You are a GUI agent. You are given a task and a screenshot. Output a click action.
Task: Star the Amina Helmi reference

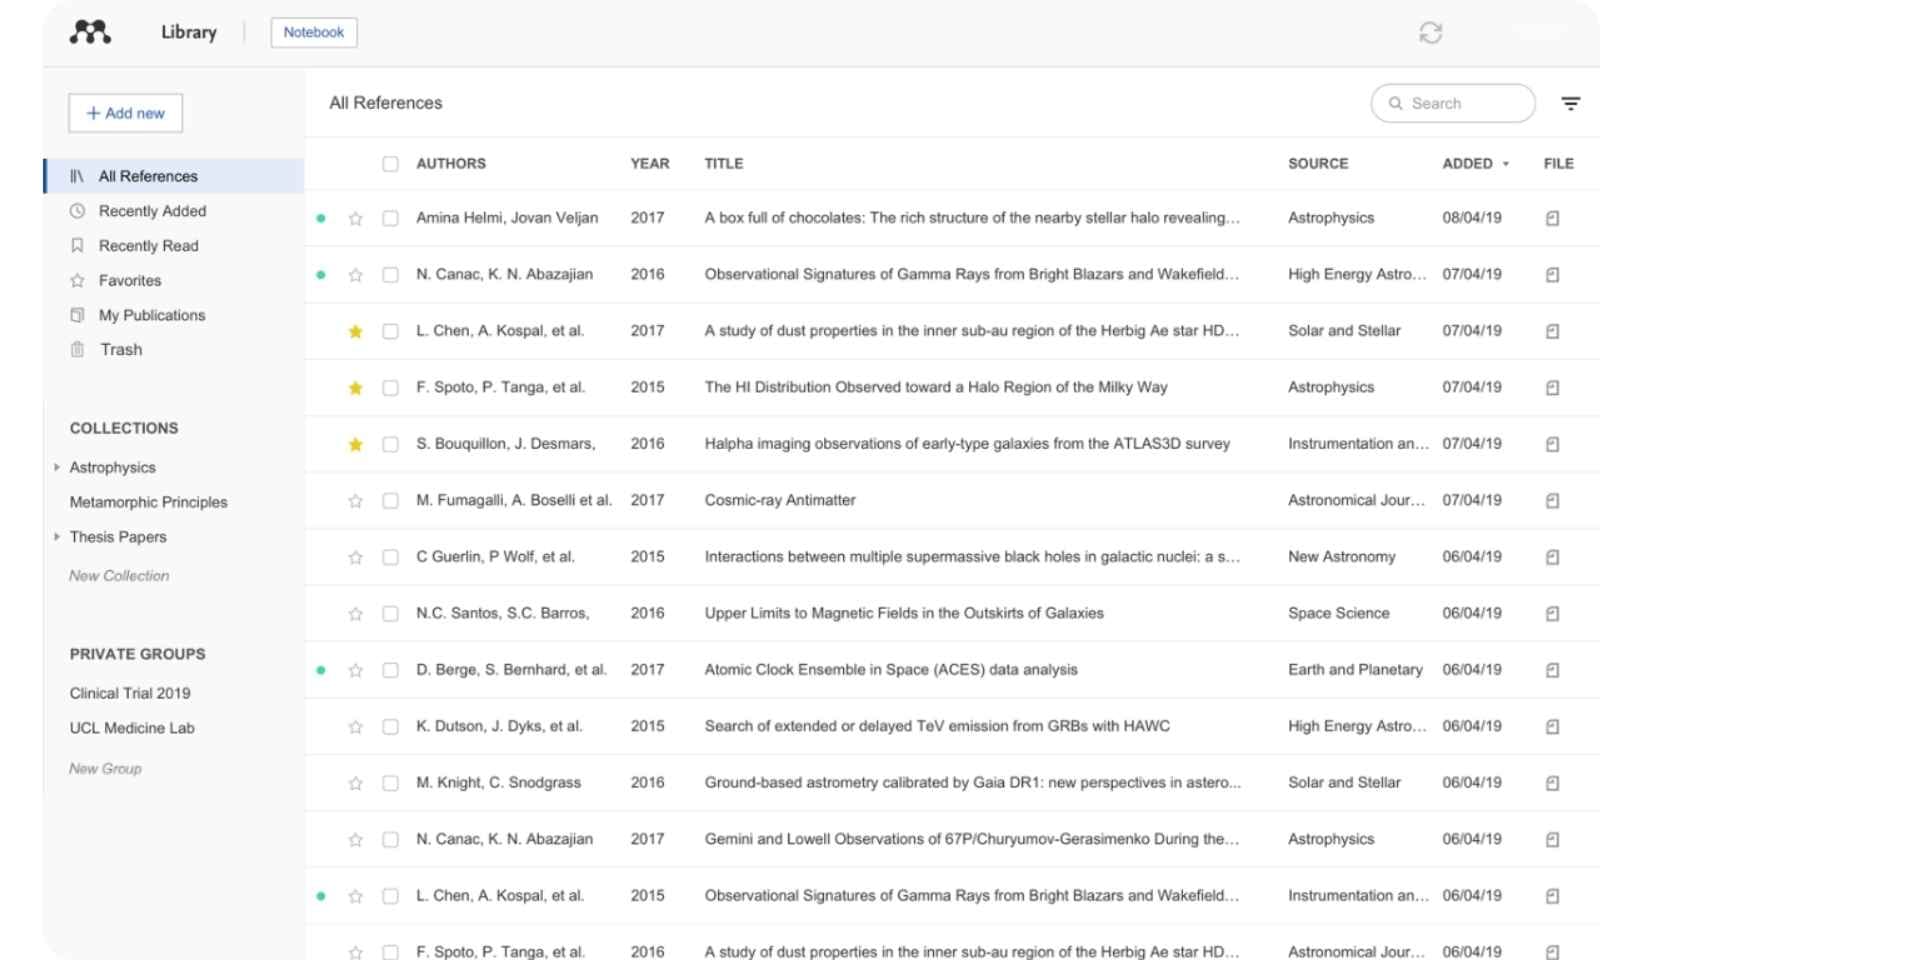355,218
